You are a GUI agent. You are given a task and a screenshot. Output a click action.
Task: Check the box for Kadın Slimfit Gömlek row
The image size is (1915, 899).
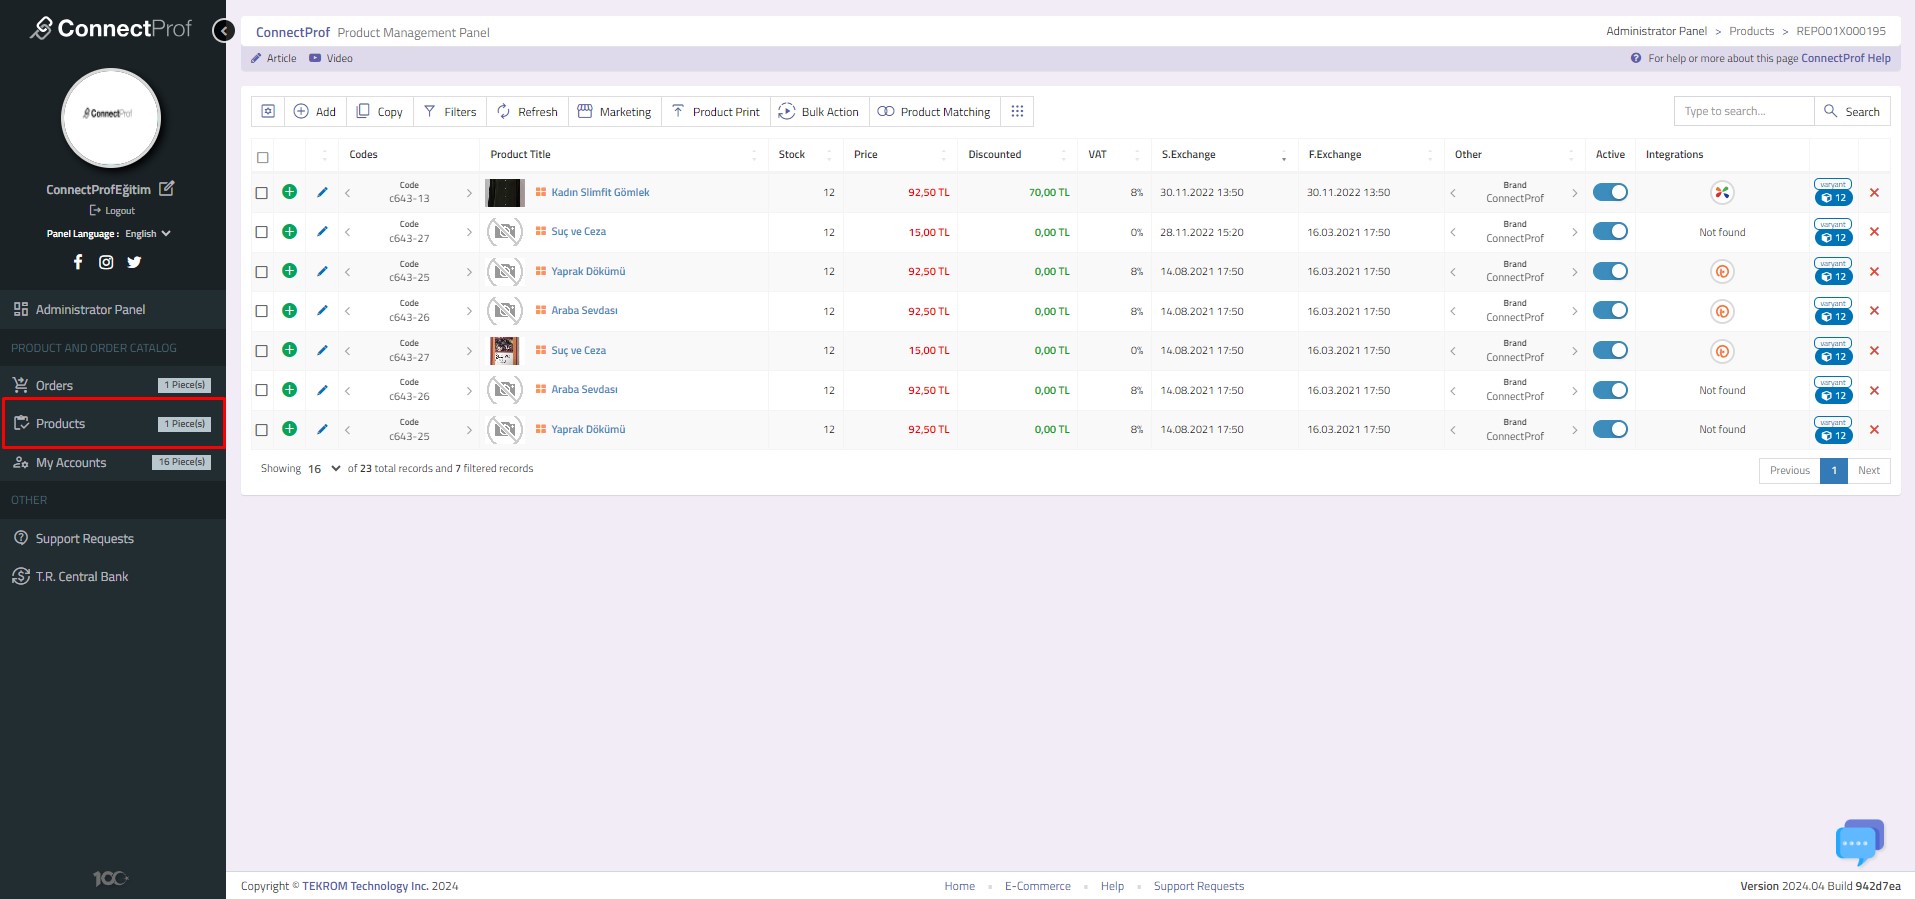tap(262, 193)
